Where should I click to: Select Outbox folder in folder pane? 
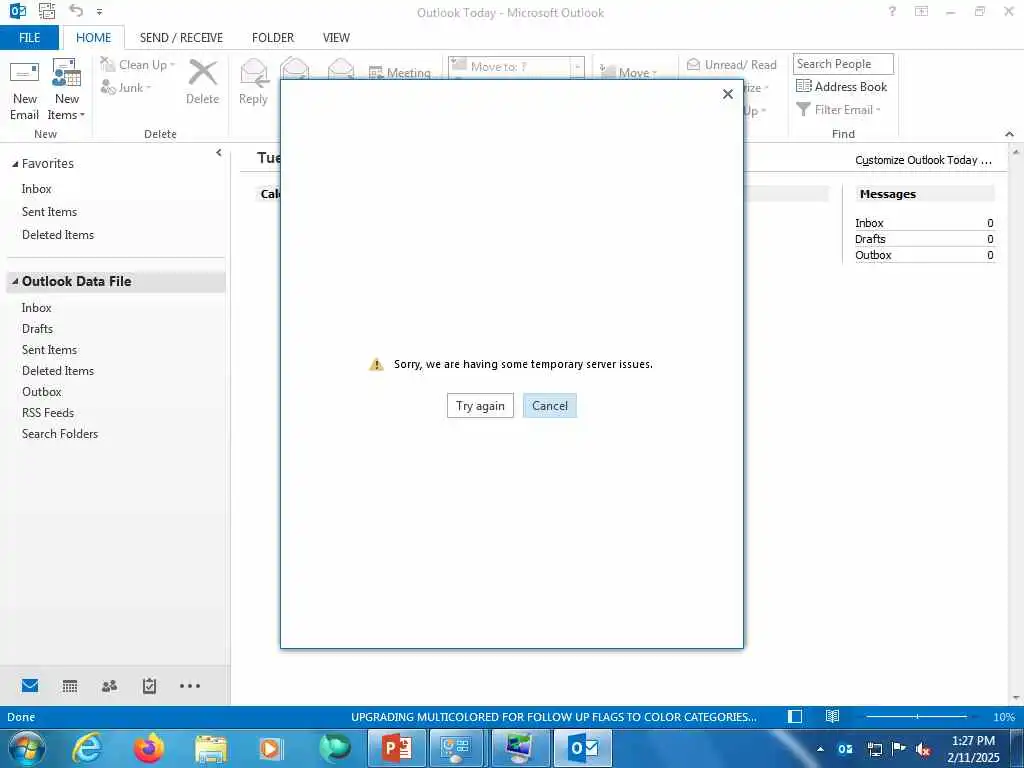tap(42, 392)
